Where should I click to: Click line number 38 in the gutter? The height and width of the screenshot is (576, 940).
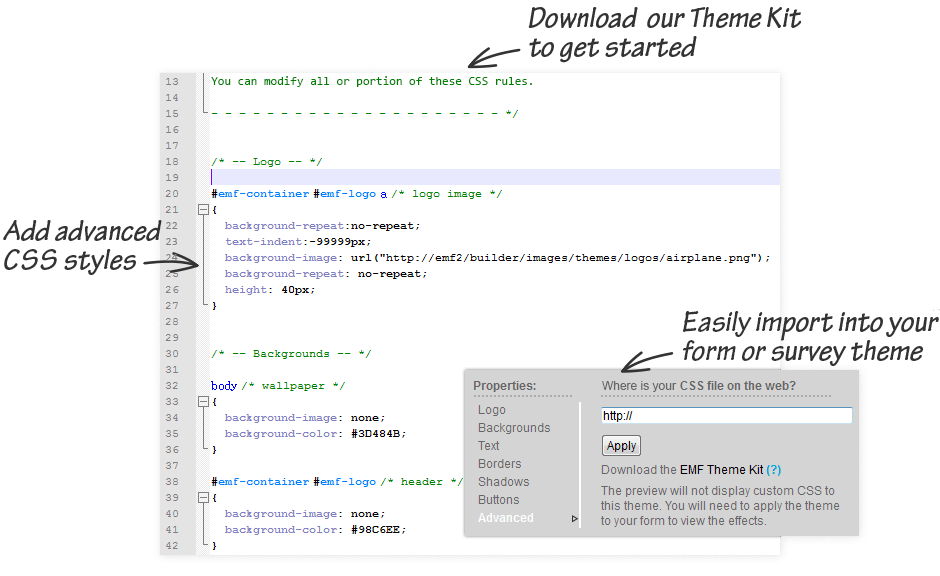(172, 481)
